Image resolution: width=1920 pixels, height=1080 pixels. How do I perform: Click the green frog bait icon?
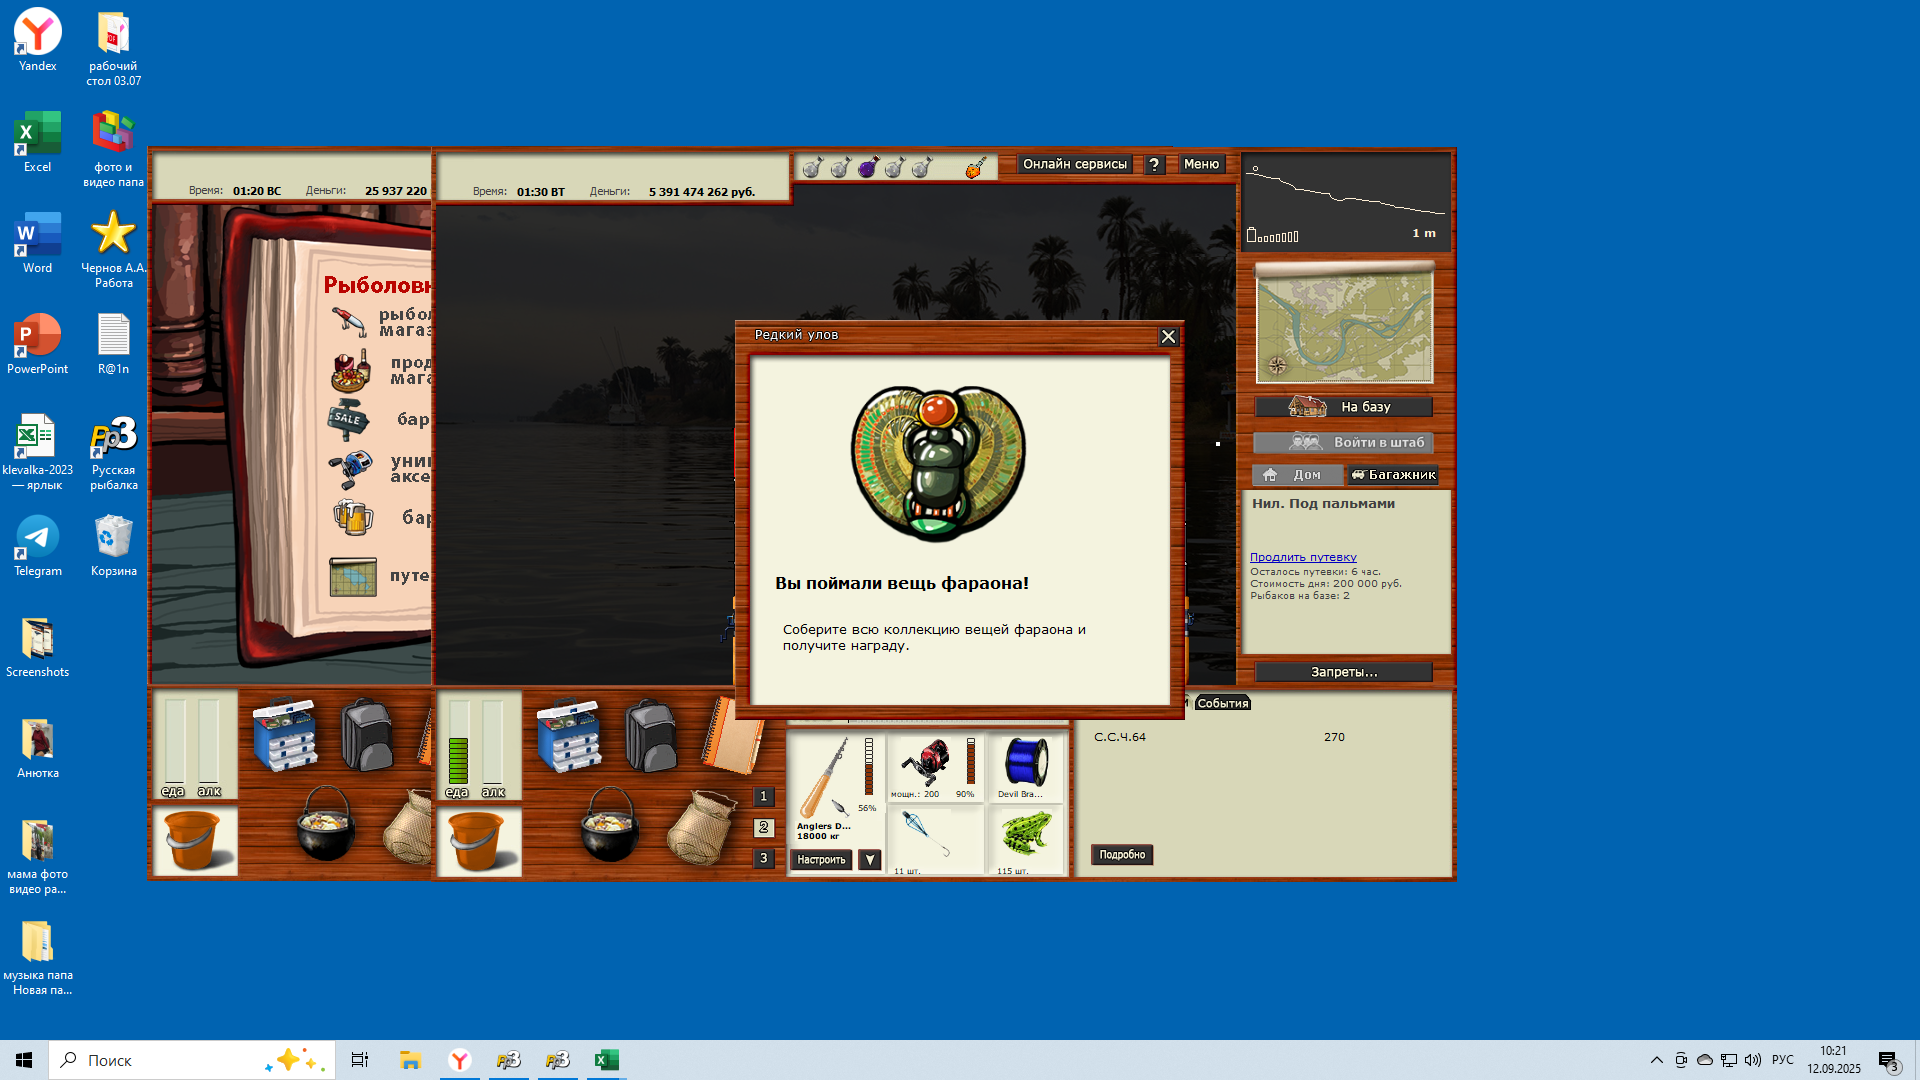coord(1025,834)
